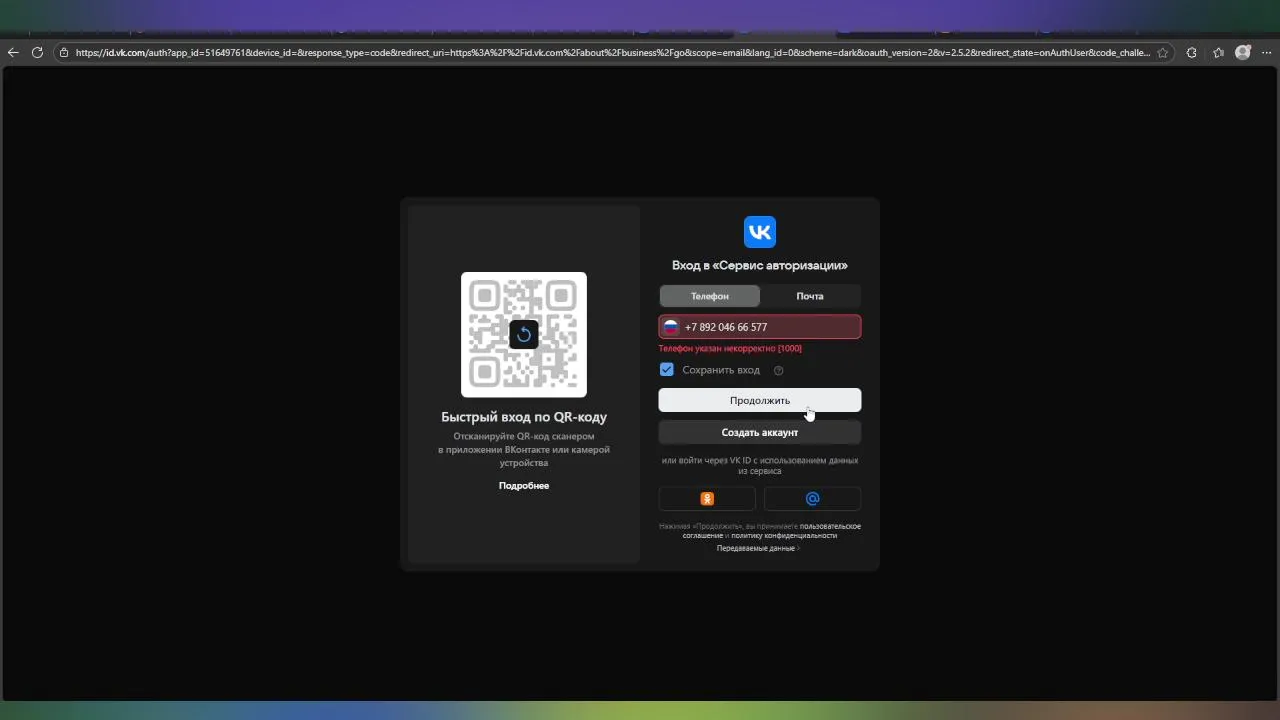Click the QR code image
1280x720 pixels.
tap(524, 334)
